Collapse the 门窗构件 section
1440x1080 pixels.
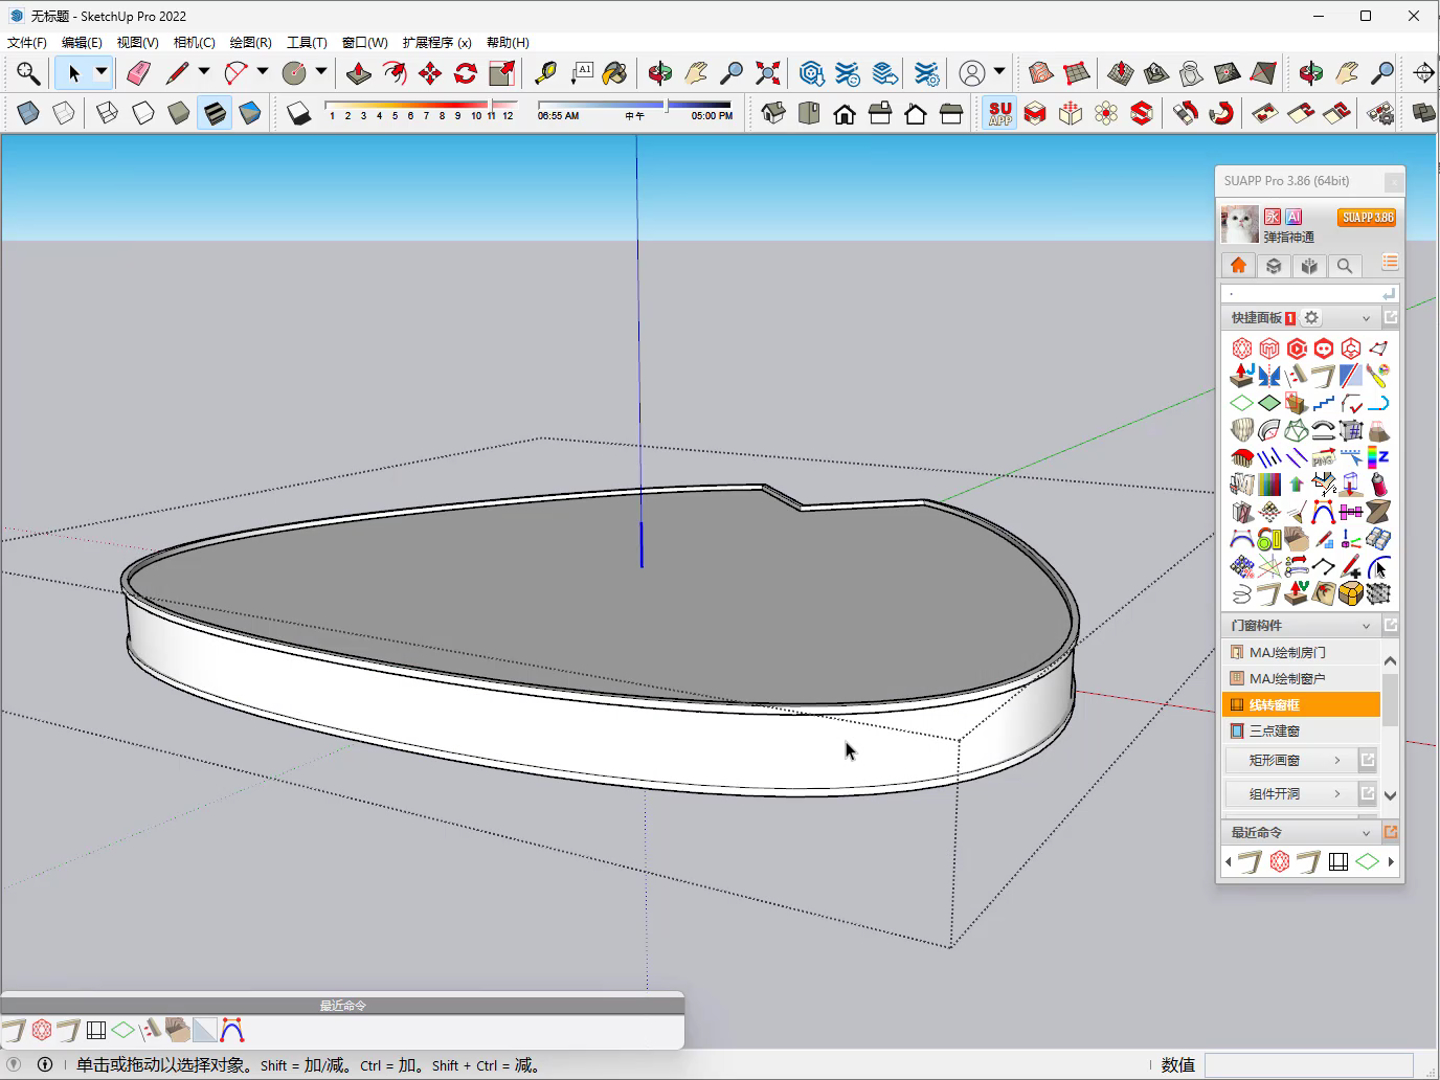point(1366,626)
